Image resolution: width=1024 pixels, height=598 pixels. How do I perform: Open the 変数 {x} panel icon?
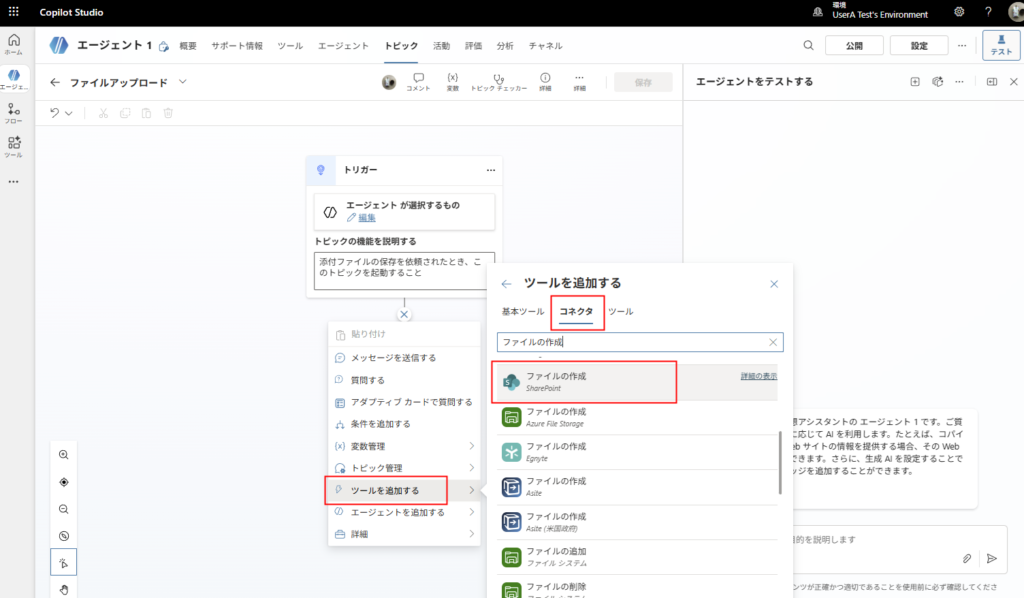[x=451, y=82]
